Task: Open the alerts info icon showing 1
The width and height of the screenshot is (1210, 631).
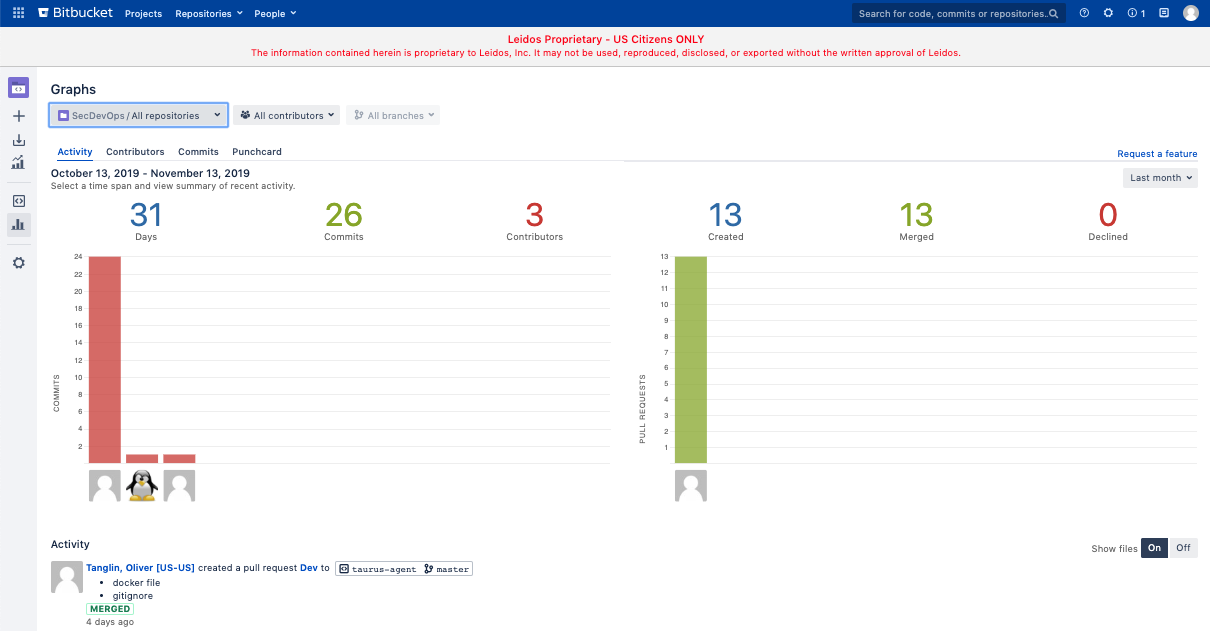Action: pyautogui.click(x=1136, y=13)
